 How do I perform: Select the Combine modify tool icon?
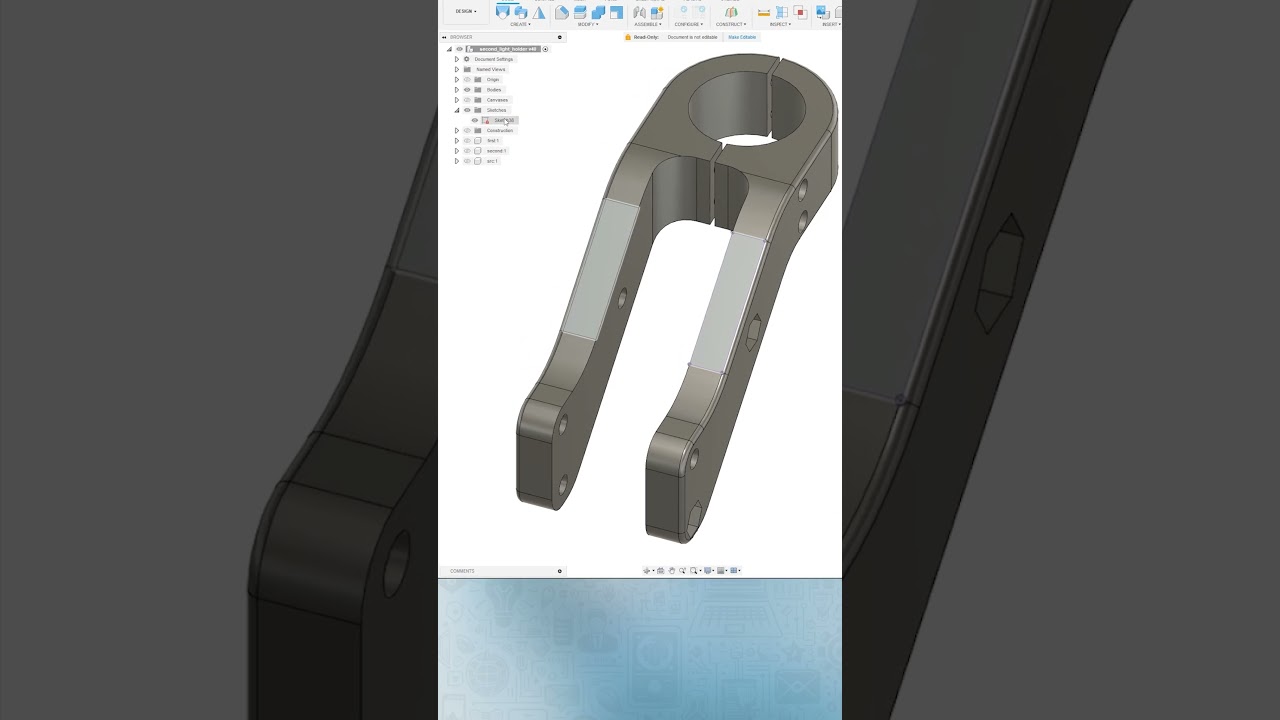[x=598, y=12]
